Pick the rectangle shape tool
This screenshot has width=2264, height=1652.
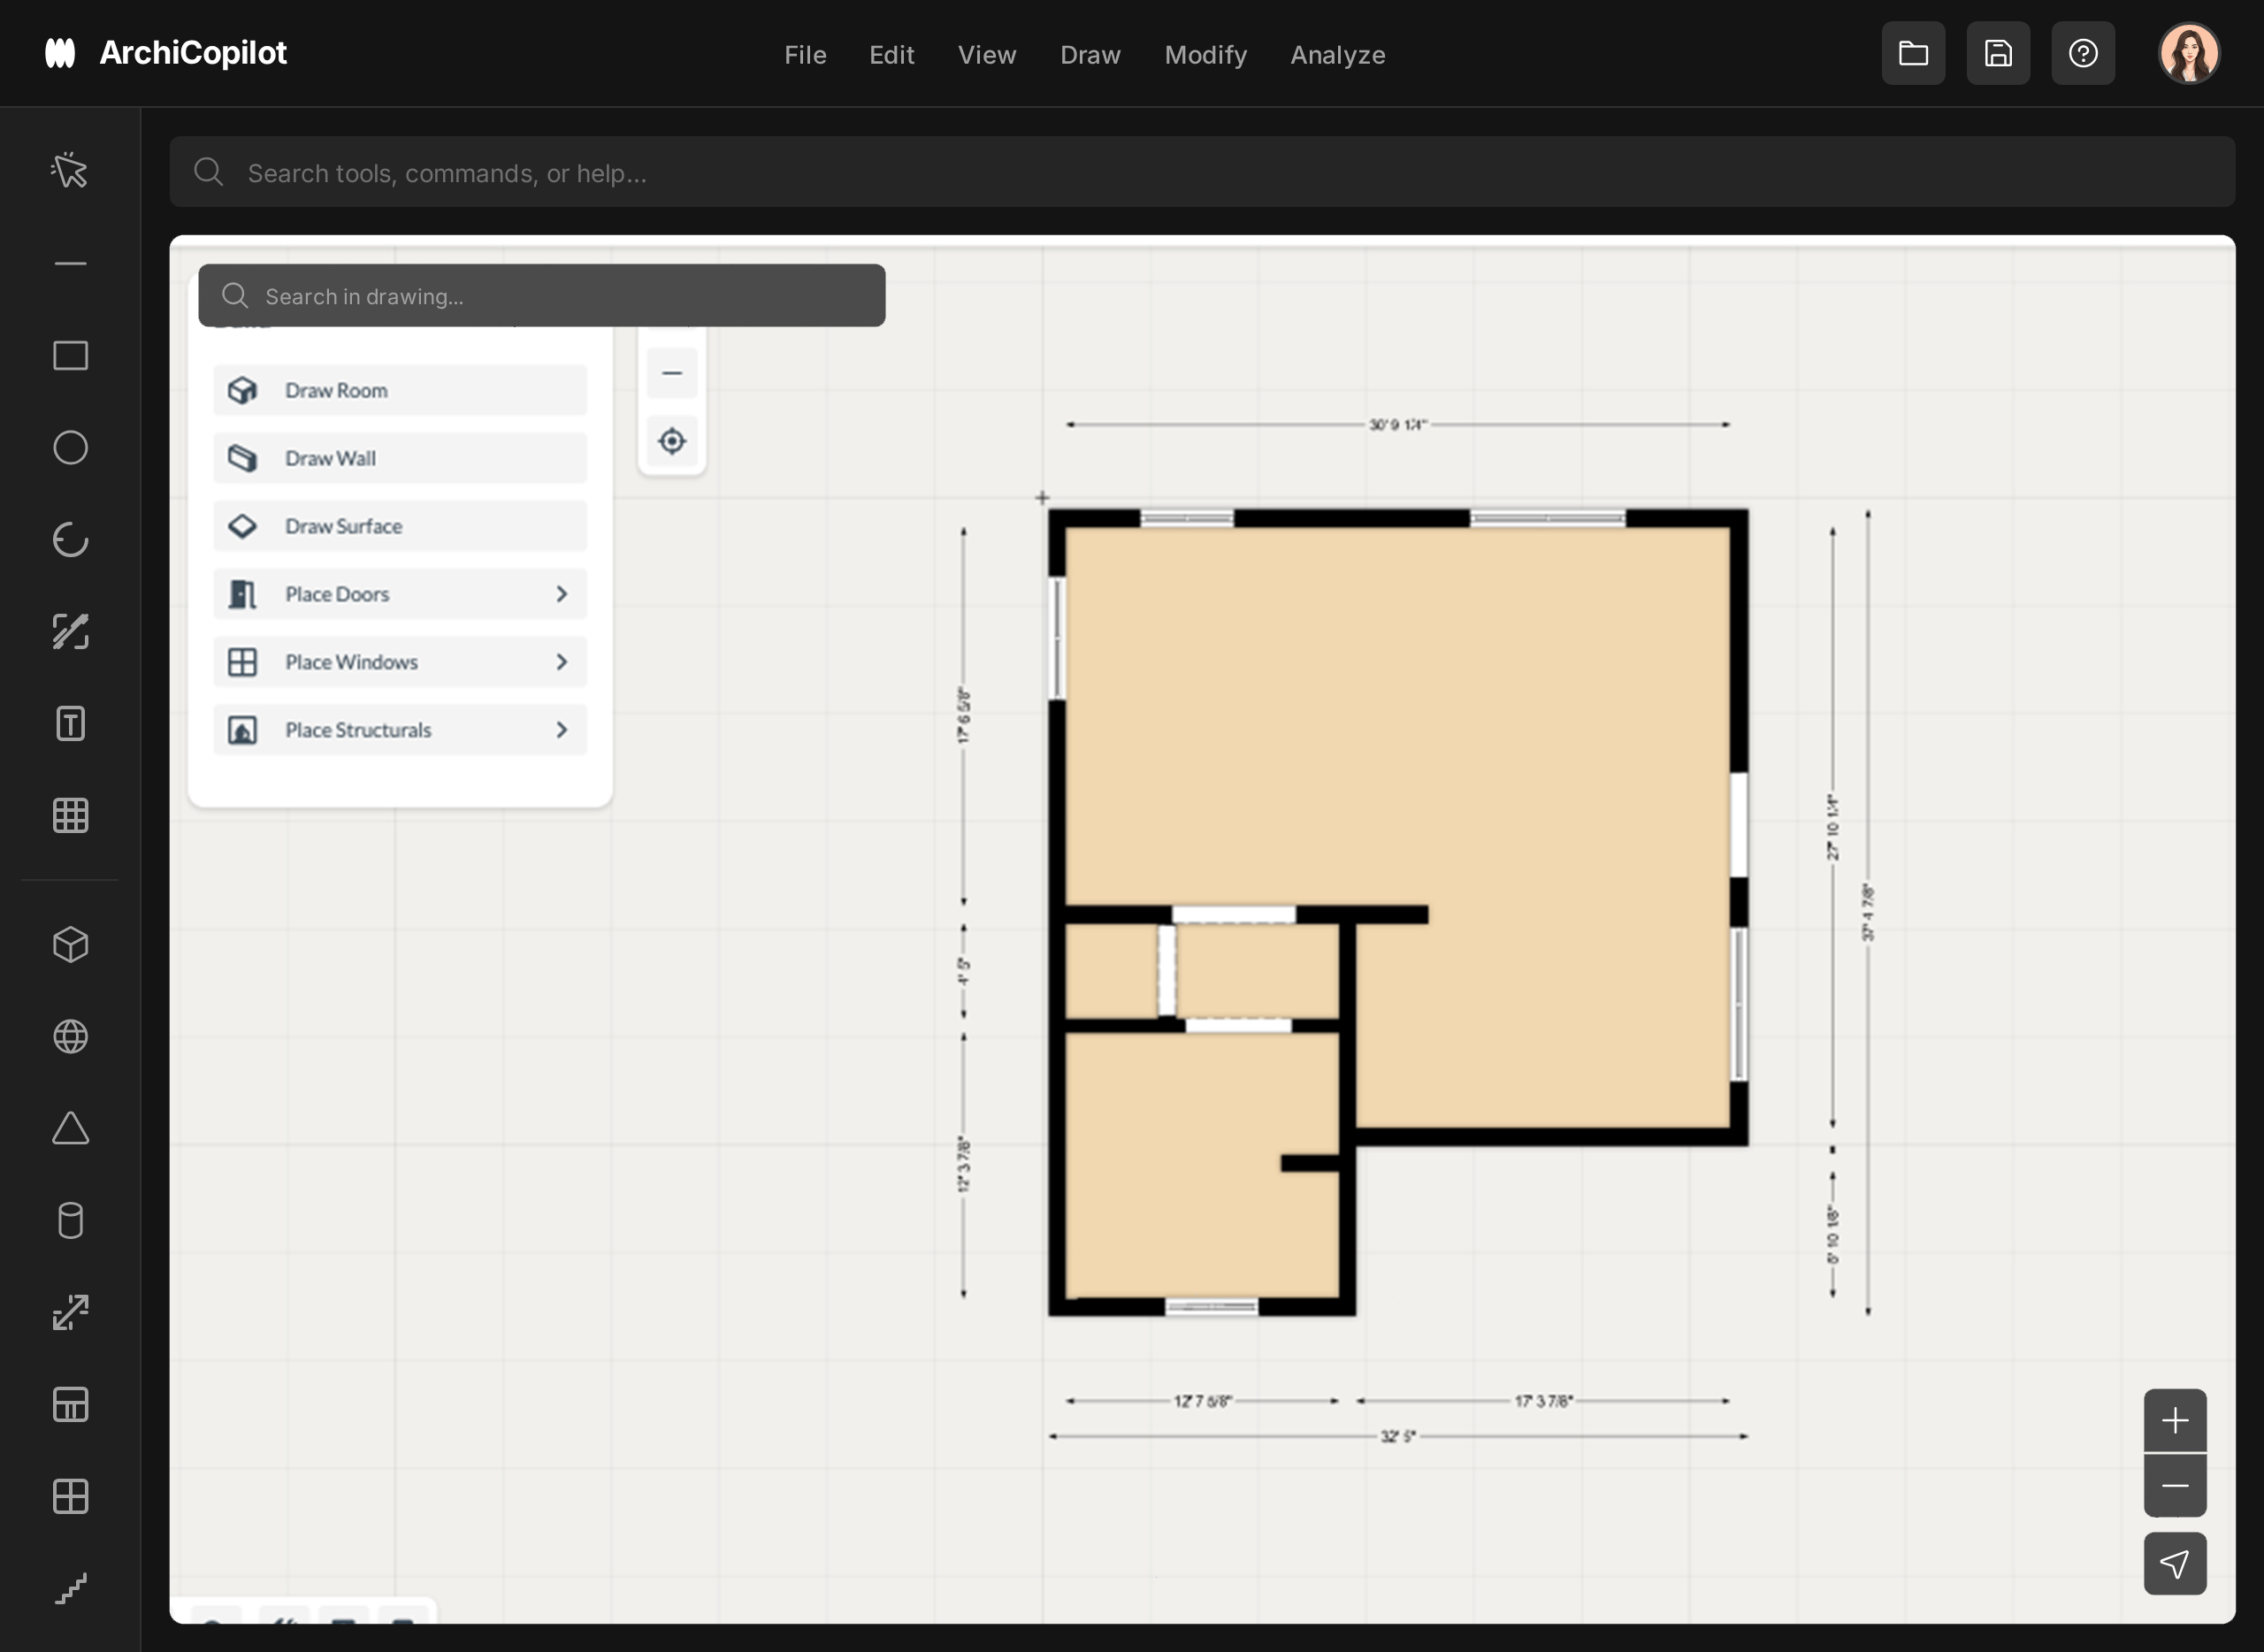coord(70,356)
